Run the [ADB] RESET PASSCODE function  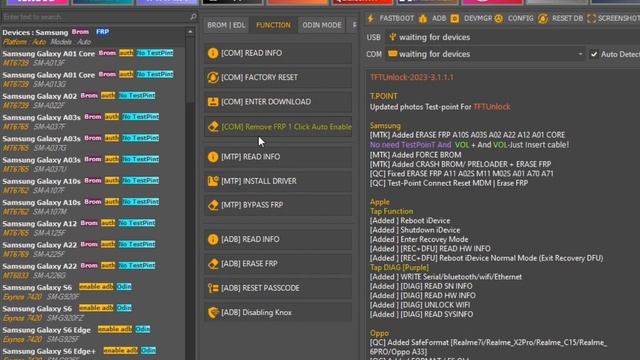(278, 288)
